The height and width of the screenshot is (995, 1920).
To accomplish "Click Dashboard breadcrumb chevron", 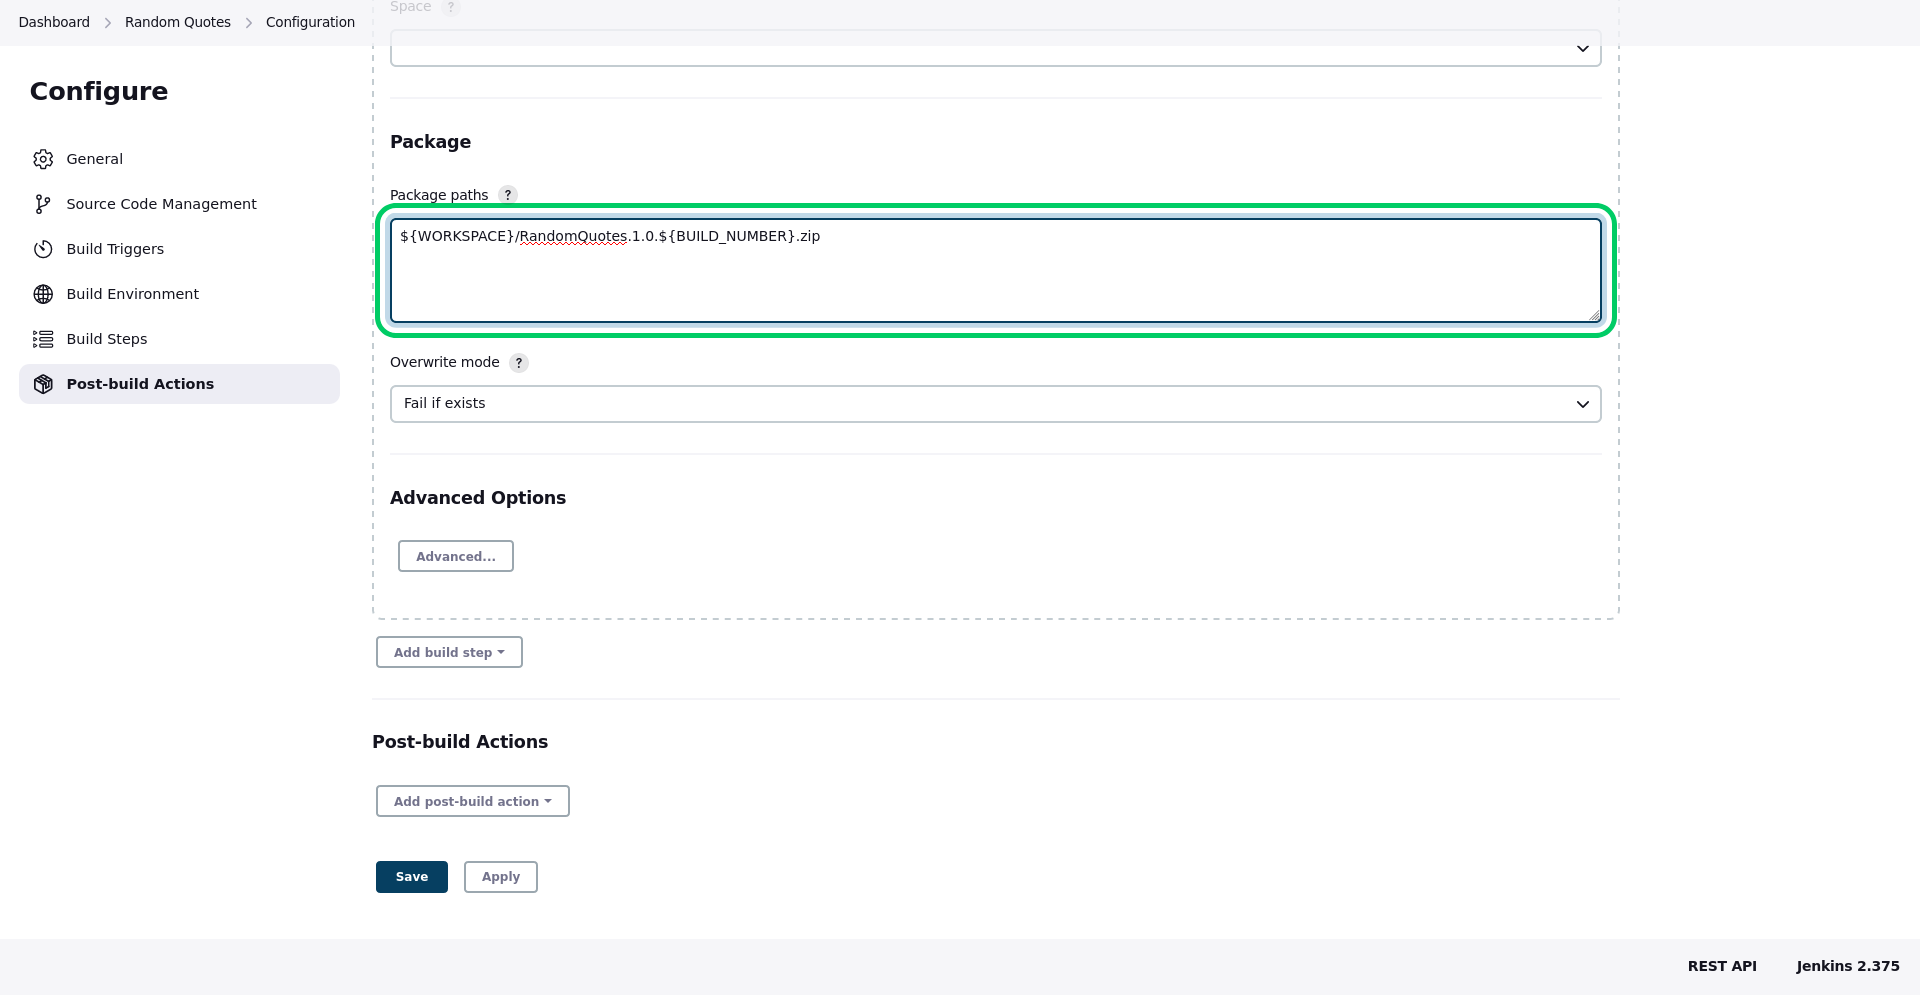I will click(x=107, y=23).
